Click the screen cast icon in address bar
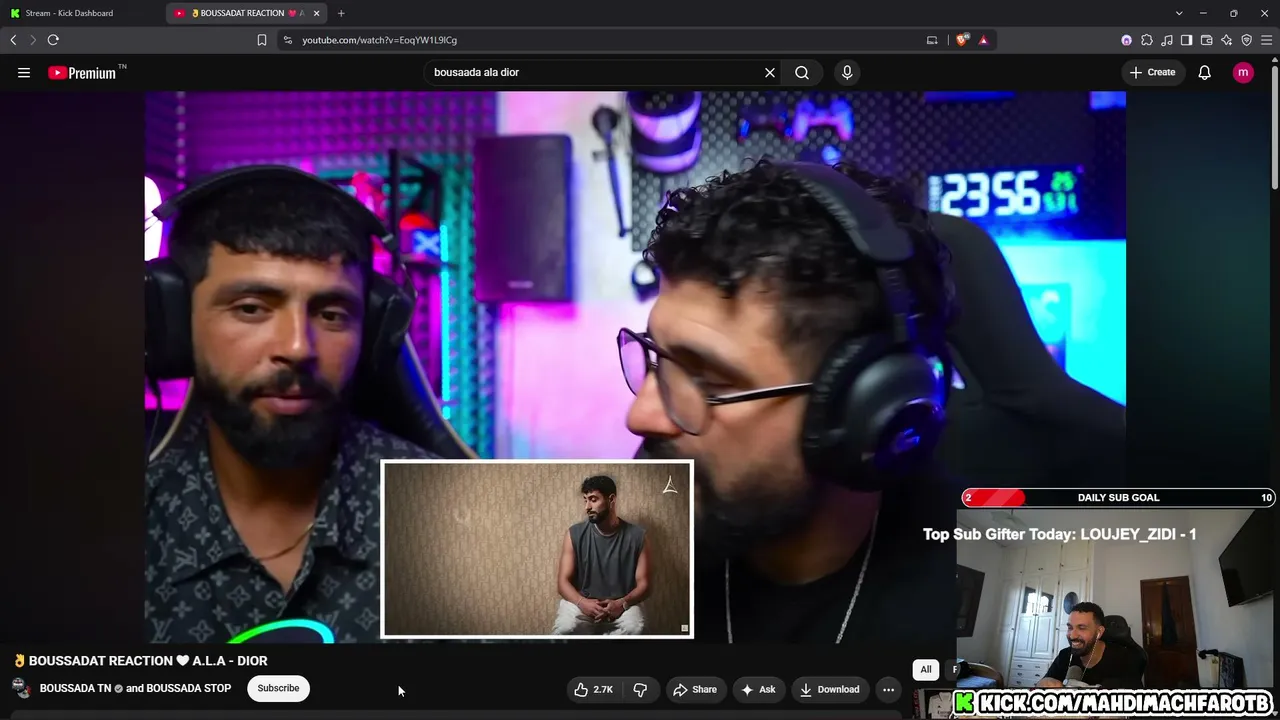The height and width of the screenshot is (720, 1280). tap(932, 40)
